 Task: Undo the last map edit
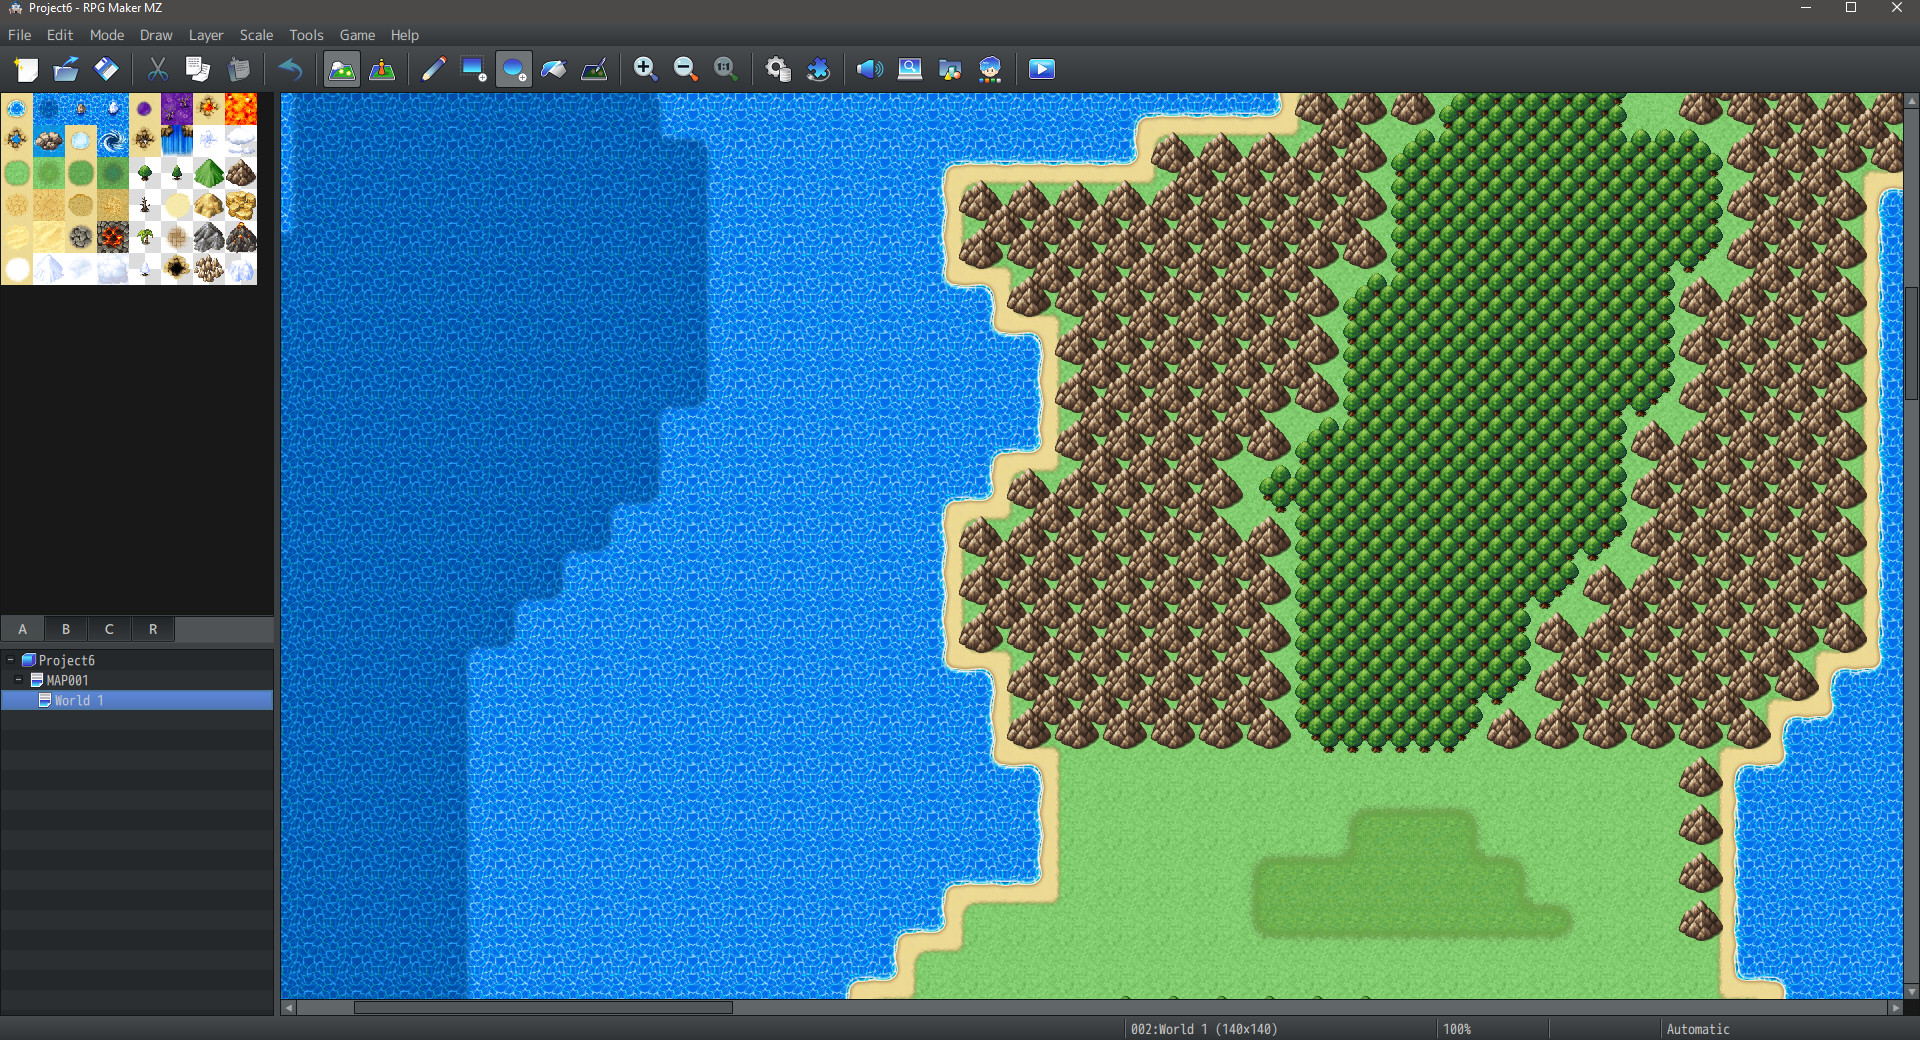290,69
